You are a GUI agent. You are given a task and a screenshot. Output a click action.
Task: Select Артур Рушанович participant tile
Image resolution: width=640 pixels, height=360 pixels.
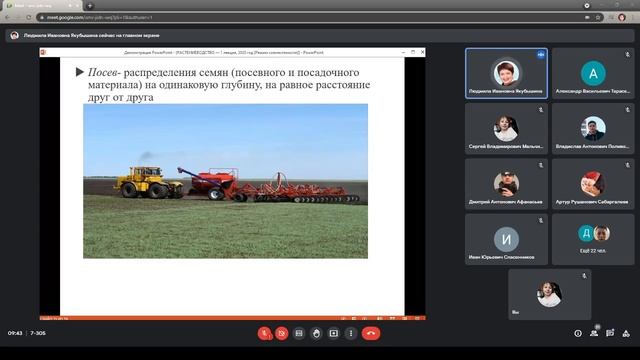[593, 184]
